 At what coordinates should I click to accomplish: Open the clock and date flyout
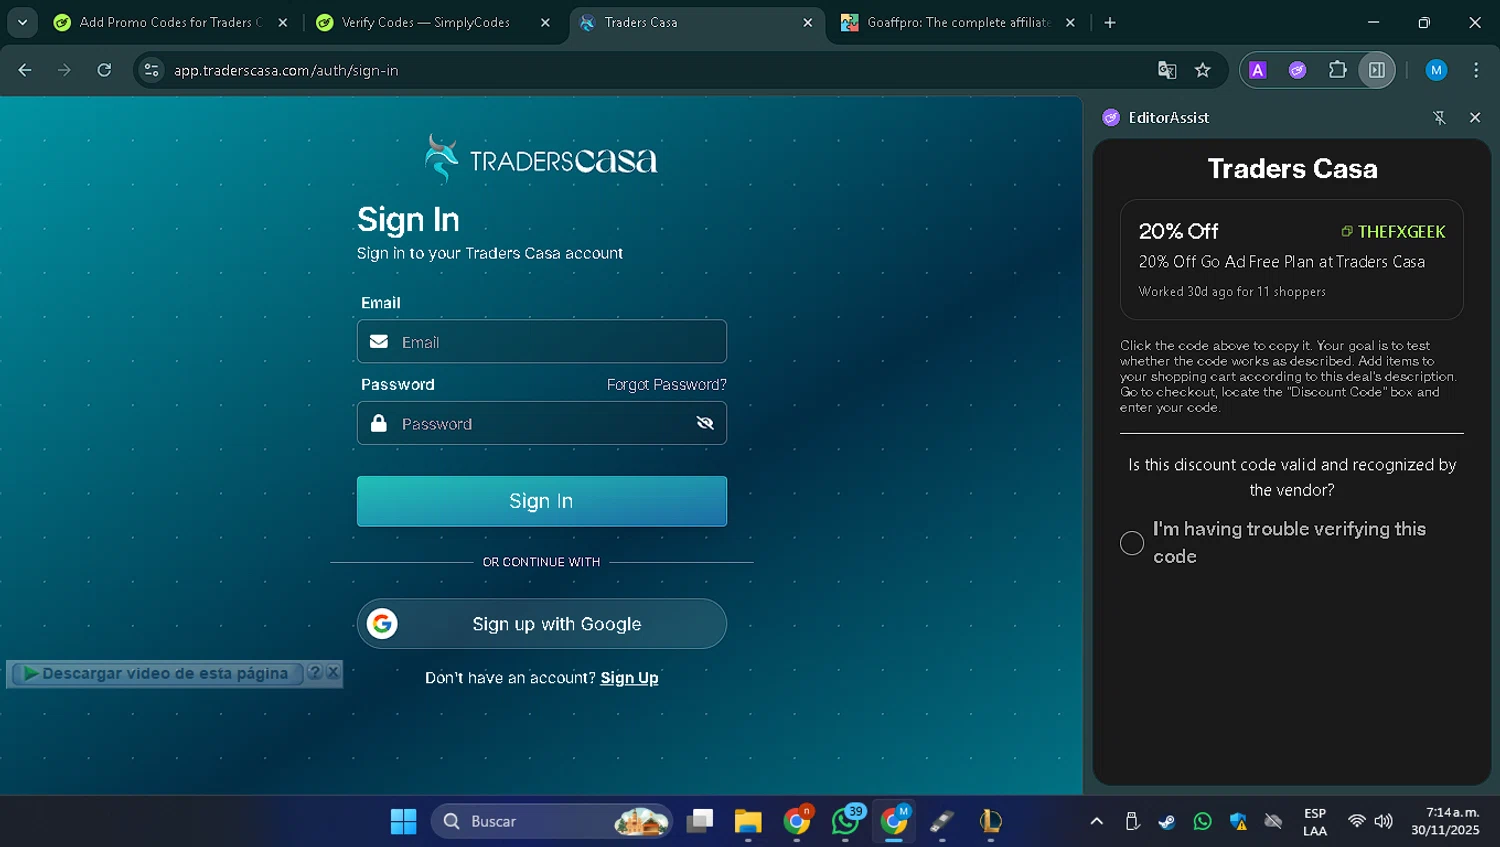pyautogui.click(x=1446, y=822)
